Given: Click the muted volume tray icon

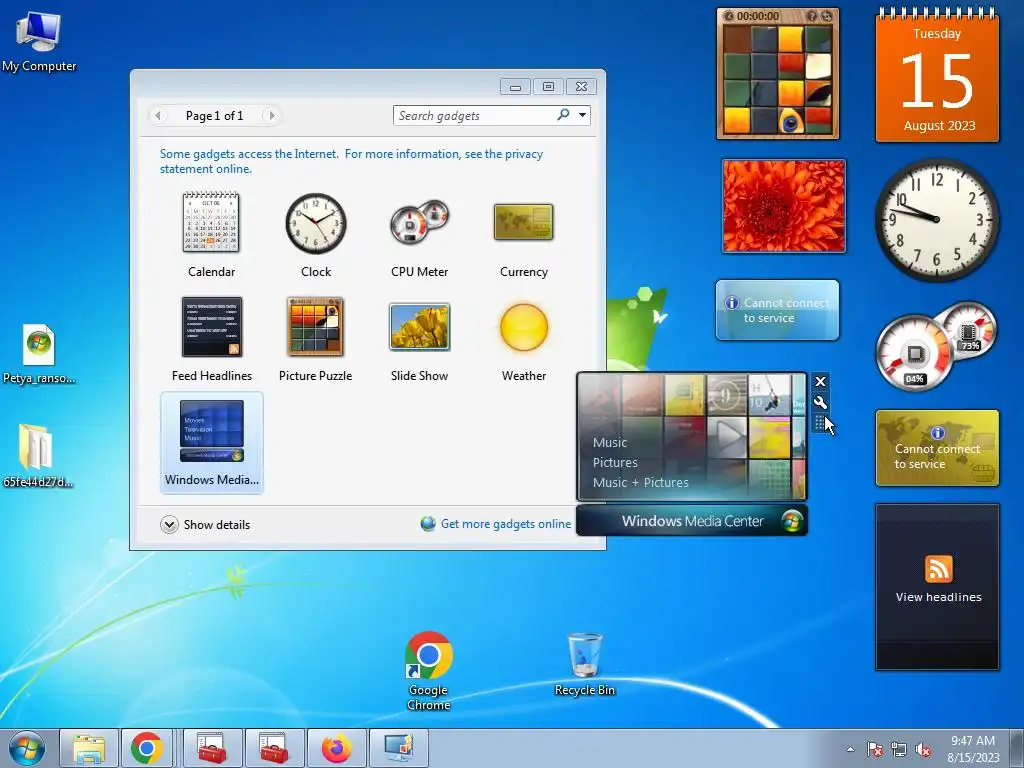Looking at the screenshot, I should (x=923, y=749).
